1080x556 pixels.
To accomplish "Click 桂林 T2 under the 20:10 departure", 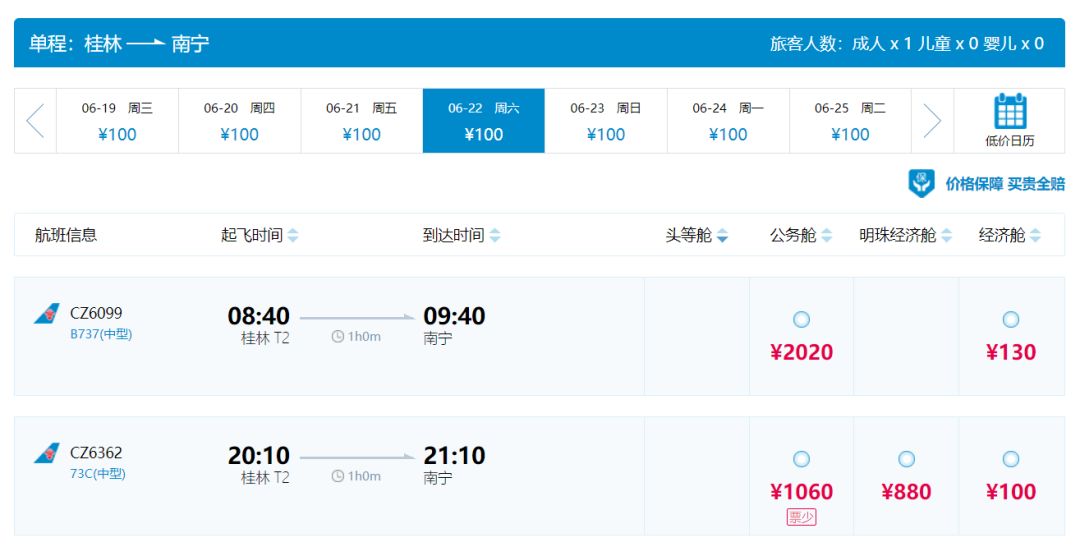I will (265, 477).
